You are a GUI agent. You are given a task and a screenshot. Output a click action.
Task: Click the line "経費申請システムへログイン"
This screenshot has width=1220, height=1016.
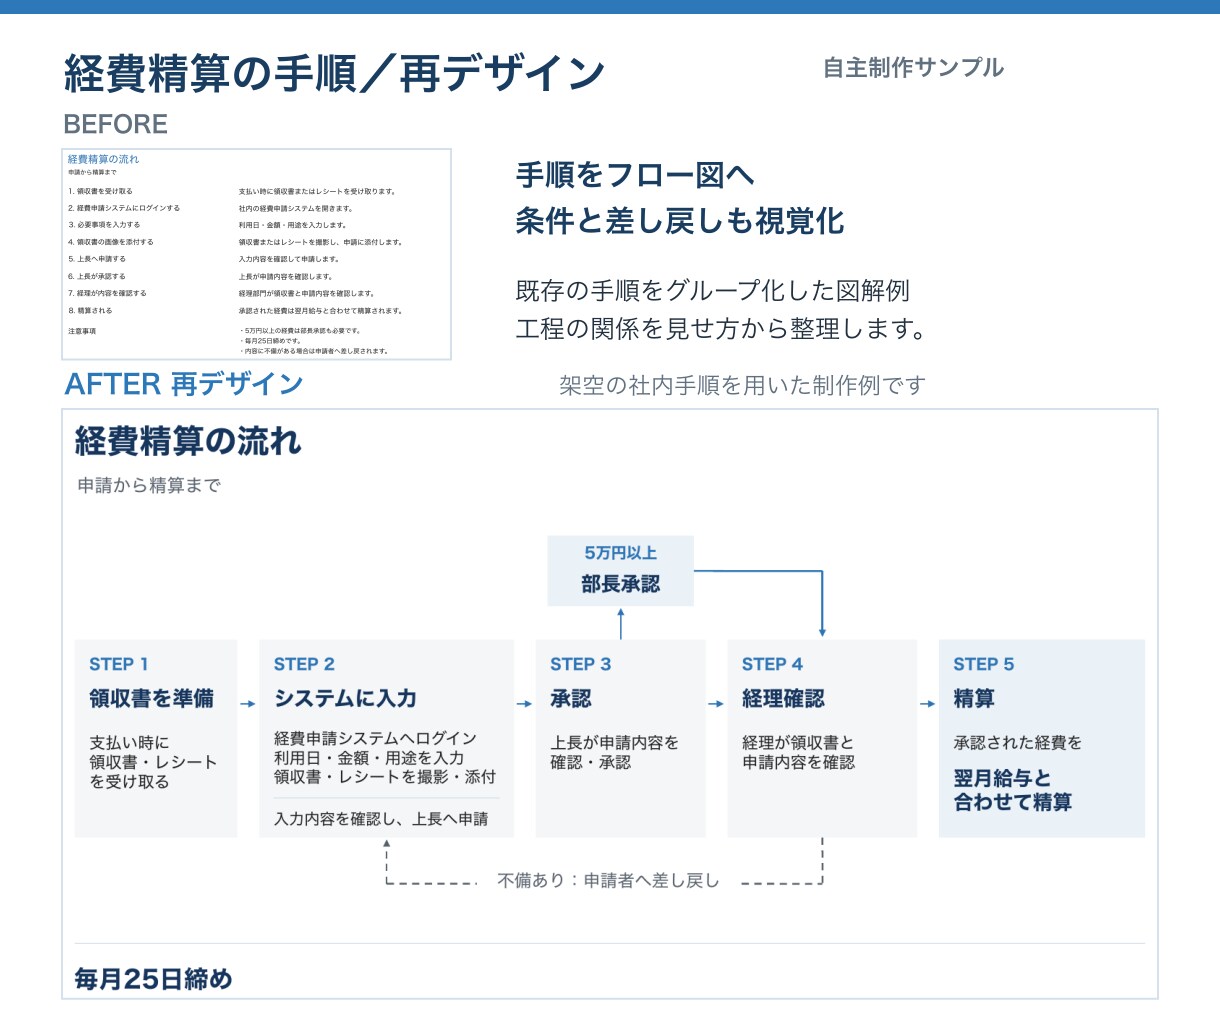(376, 738)
